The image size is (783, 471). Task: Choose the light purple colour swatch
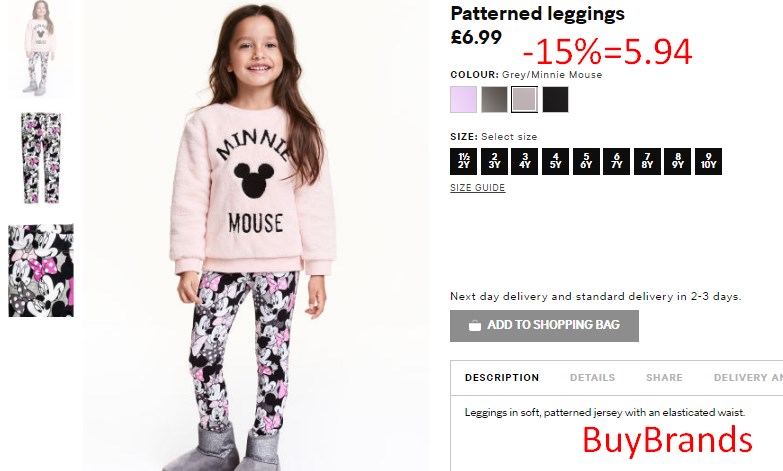tap(463, 99)
